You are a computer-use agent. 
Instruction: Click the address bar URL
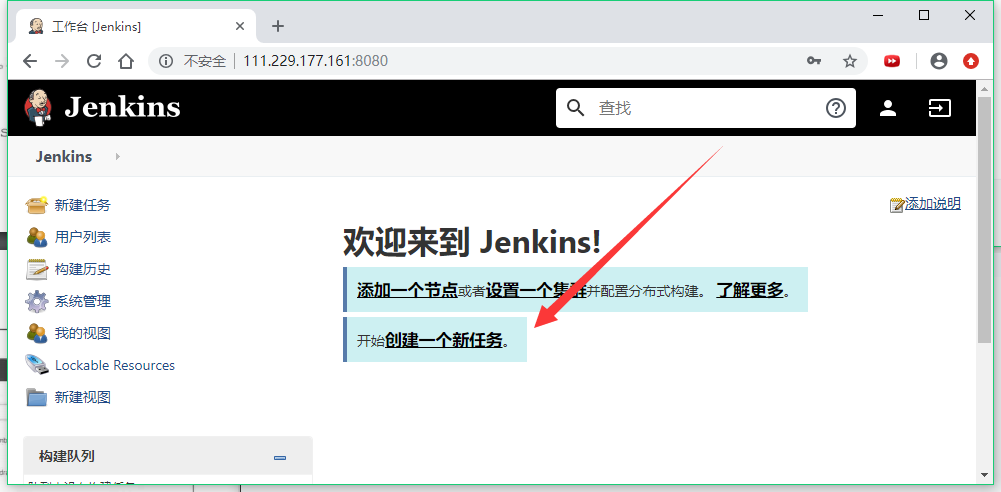click(x=315, y=61)
